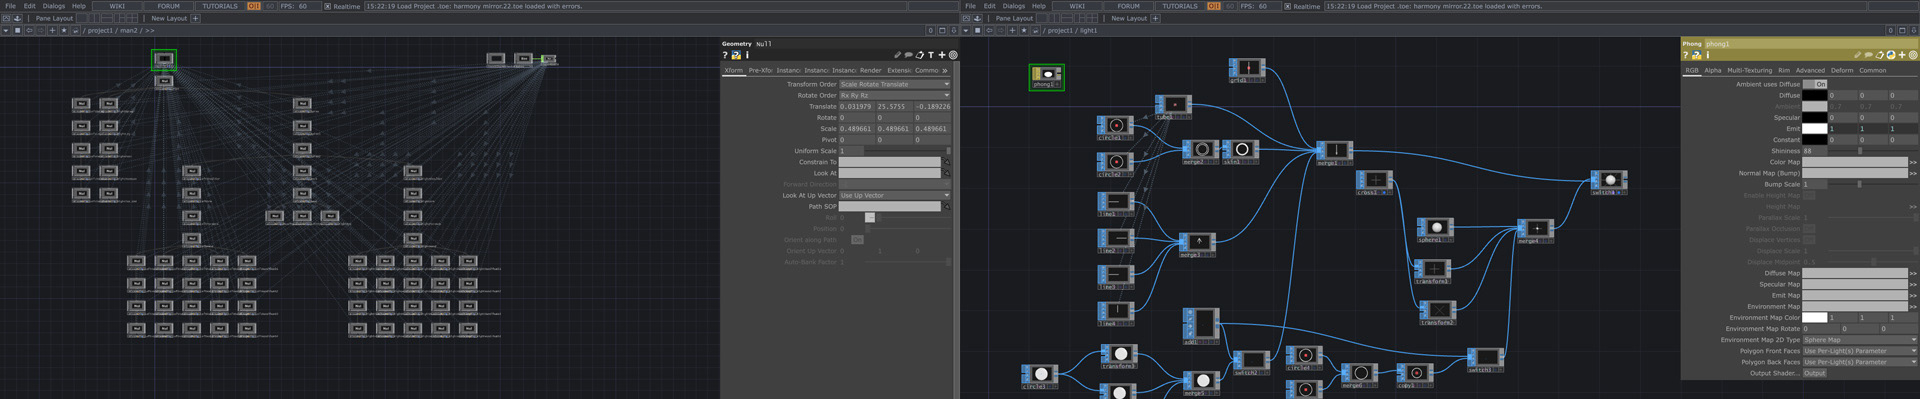The height and width of the screenshot is (399, 1920).
Task: Click TUTORIALS button in right window
Action: click(x=1180, y=6)
